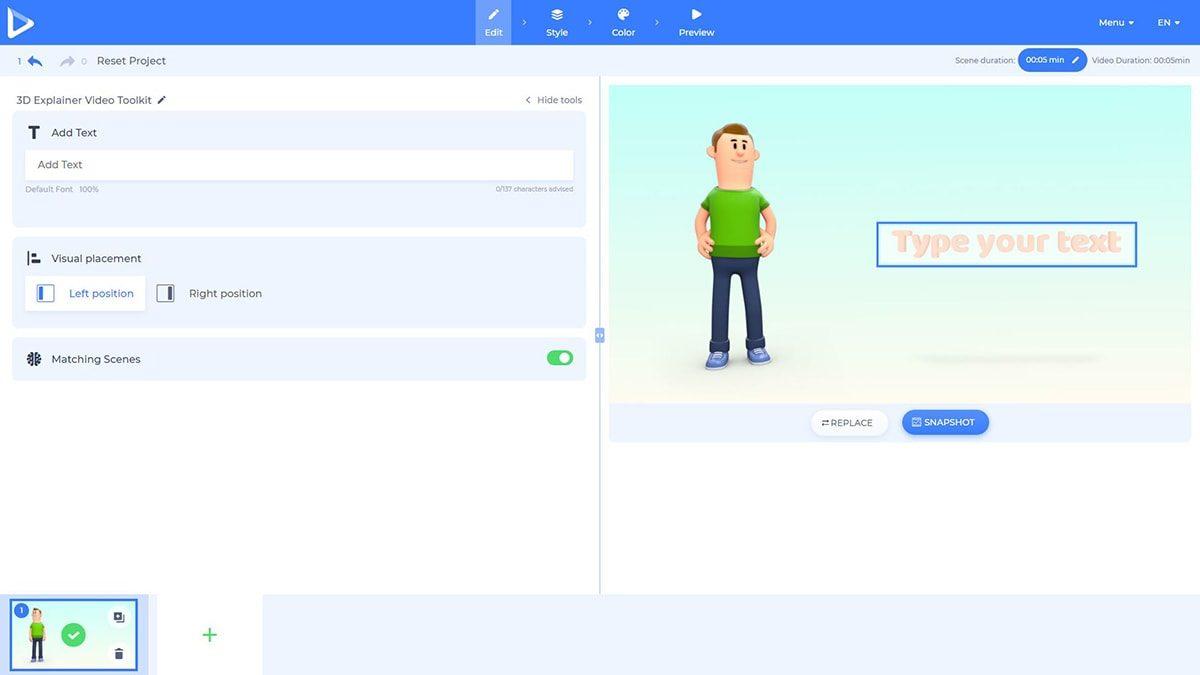
Task: Delete scene 1 with trash icon
Action: pyautogui.click(x=119, y=653)
